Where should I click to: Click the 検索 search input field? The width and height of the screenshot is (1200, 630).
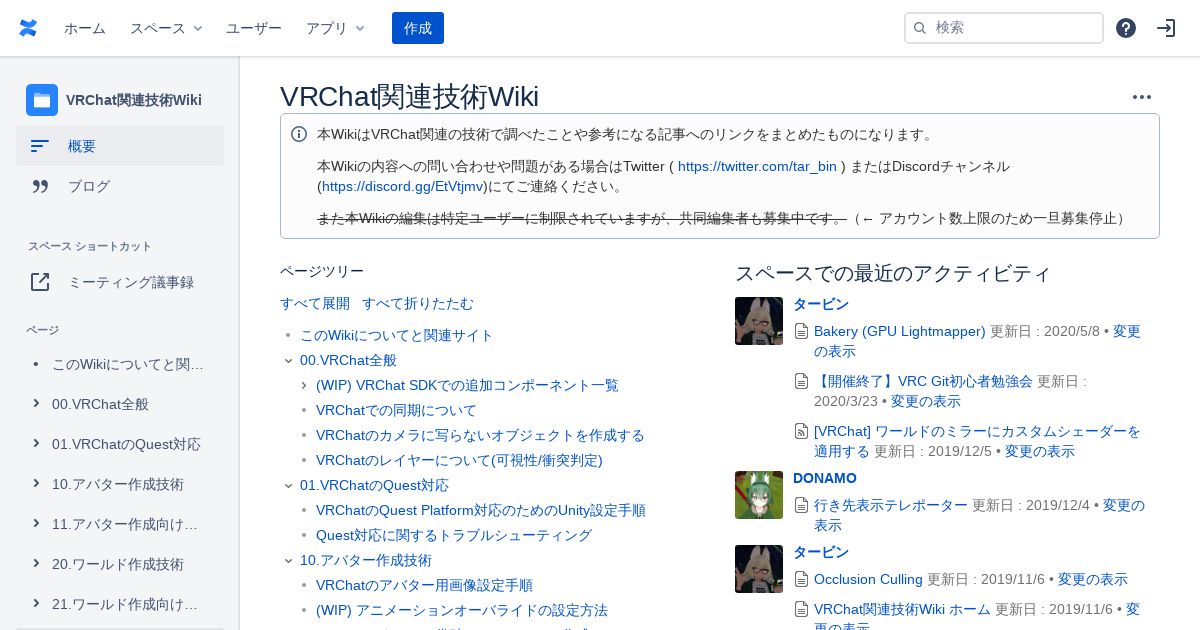point(1004,28)
